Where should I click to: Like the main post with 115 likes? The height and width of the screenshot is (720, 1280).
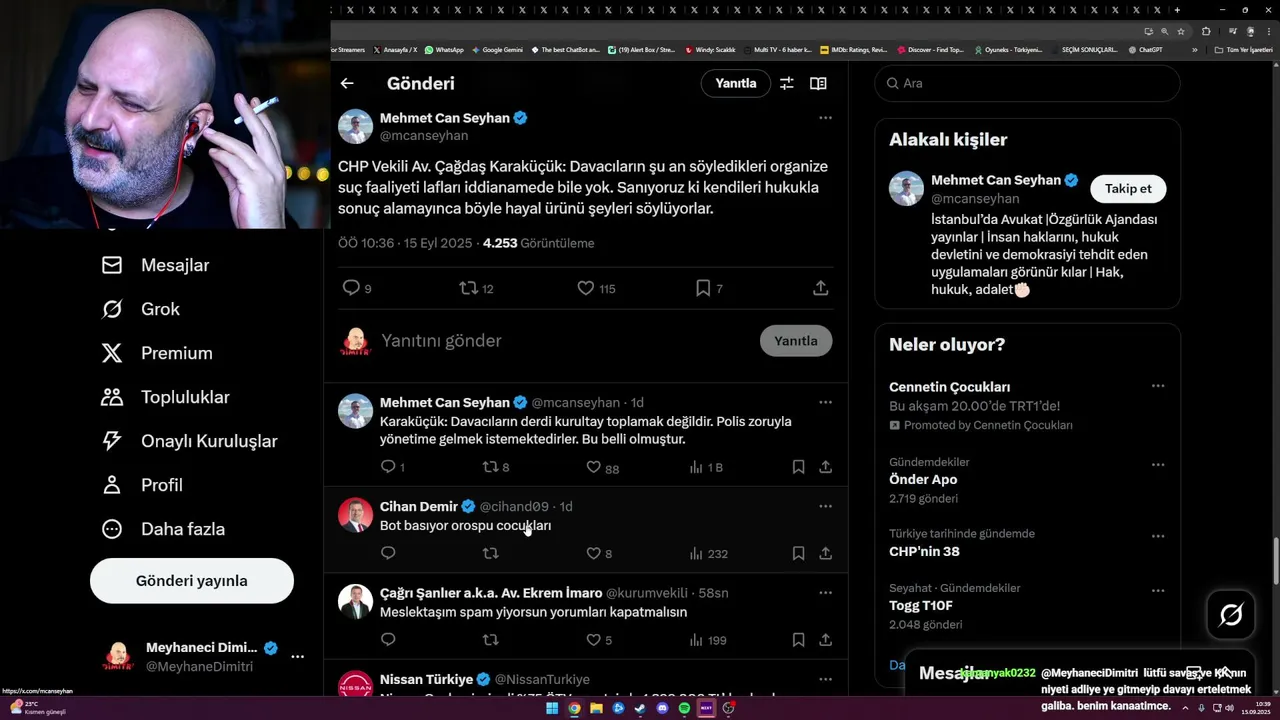(x=586, y=288)
